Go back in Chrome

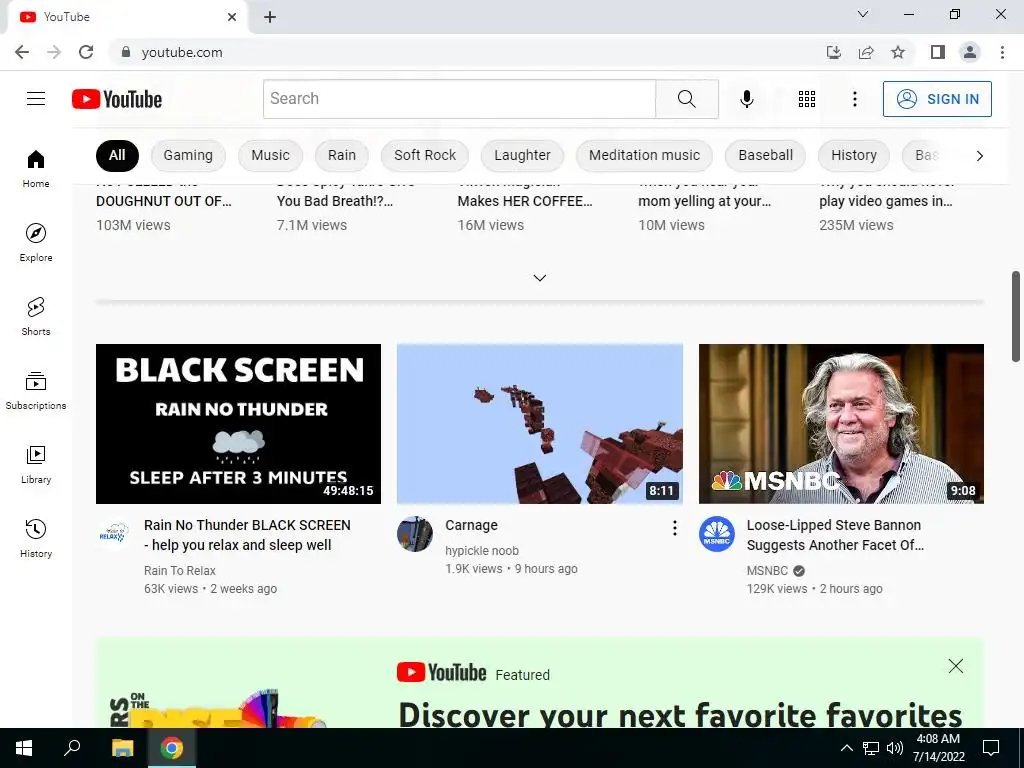click(22, 52)
